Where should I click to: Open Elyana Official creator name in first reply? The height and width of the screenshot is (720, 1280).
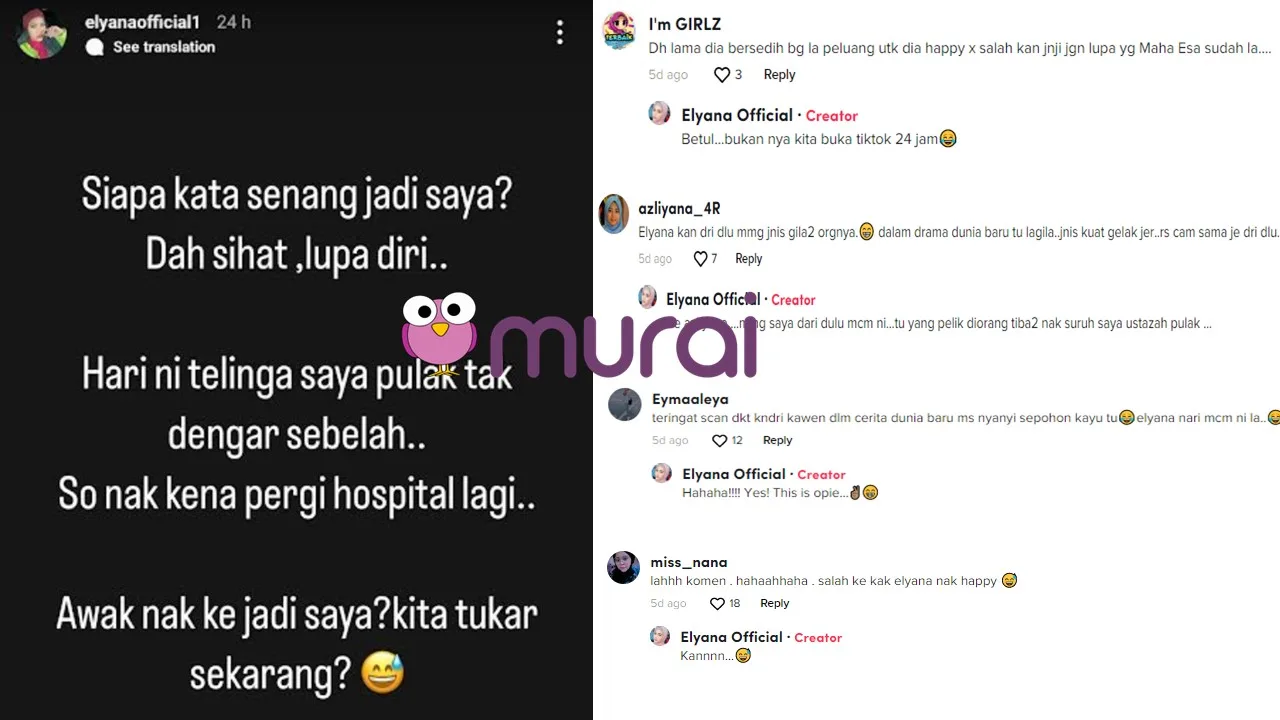click(737, 115)
